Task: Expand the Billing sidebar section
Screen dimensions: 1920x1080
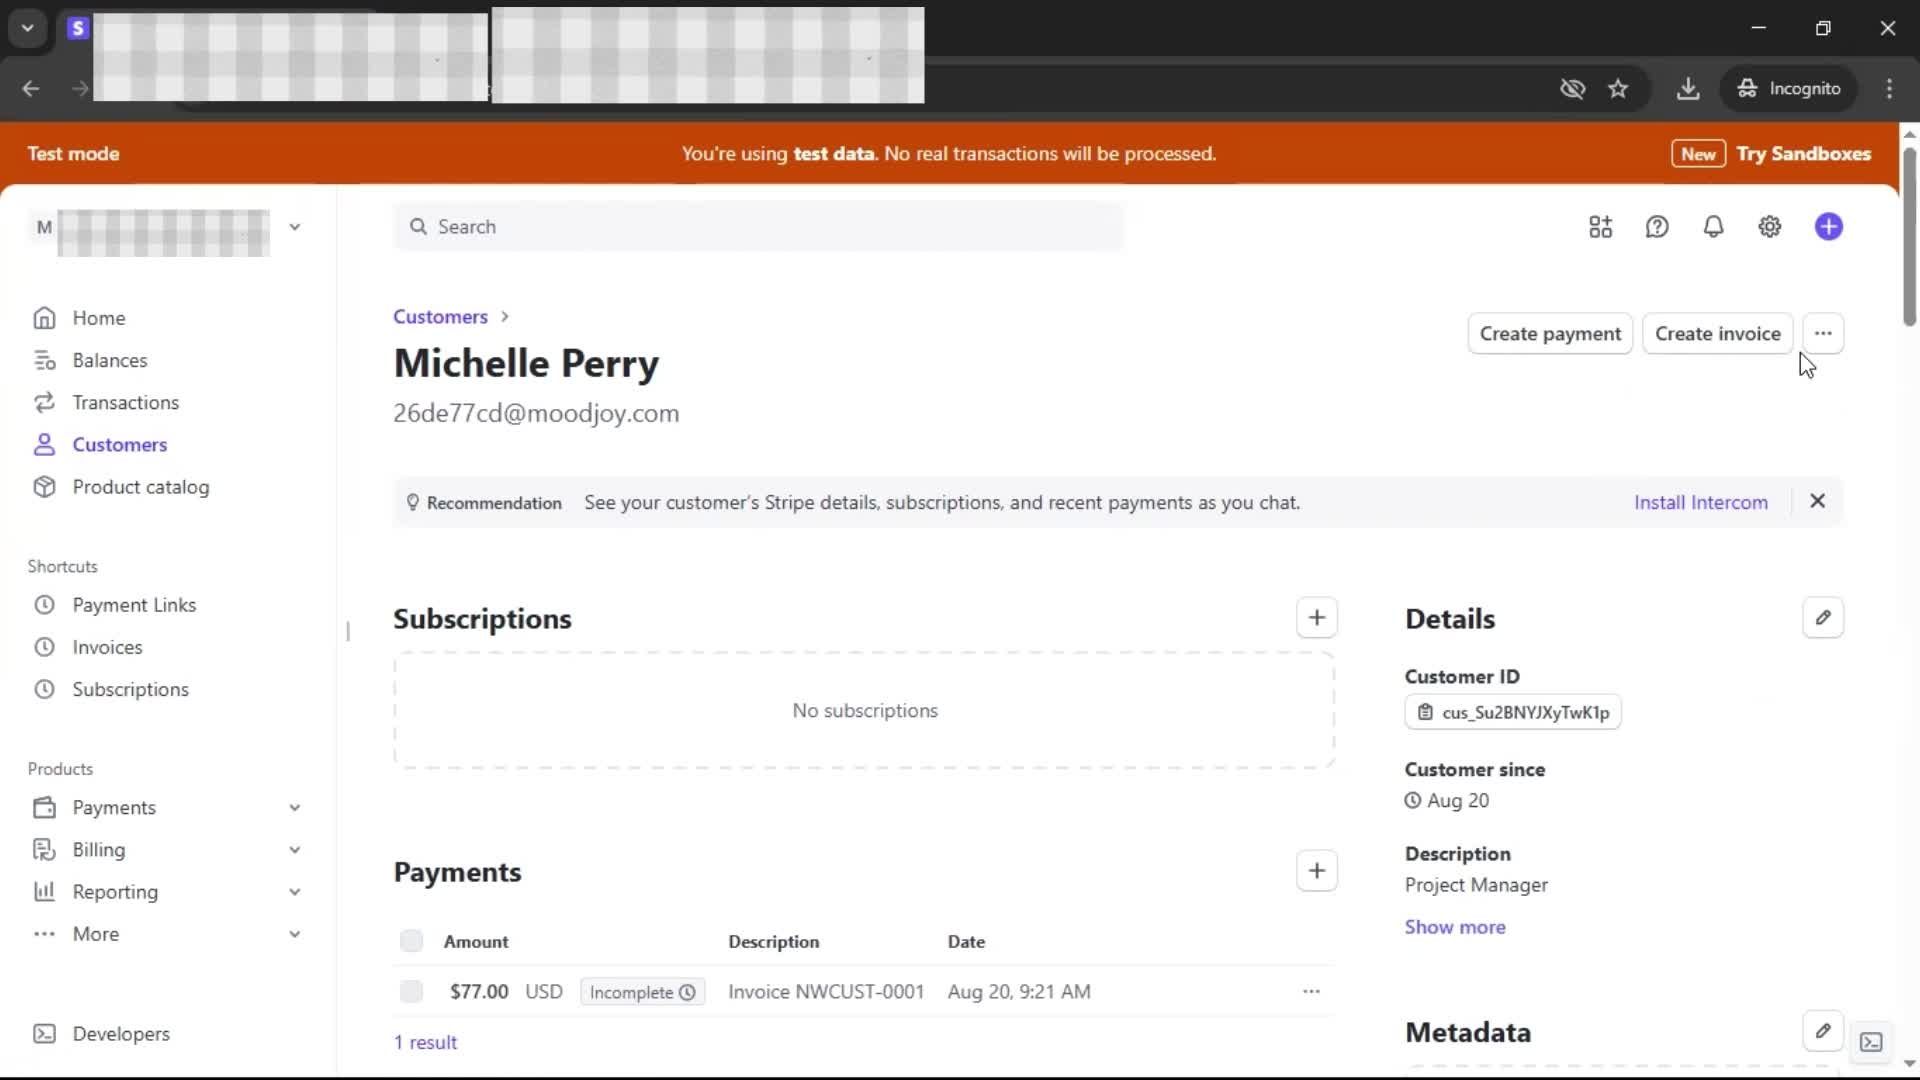Action: tap(294, 850)
